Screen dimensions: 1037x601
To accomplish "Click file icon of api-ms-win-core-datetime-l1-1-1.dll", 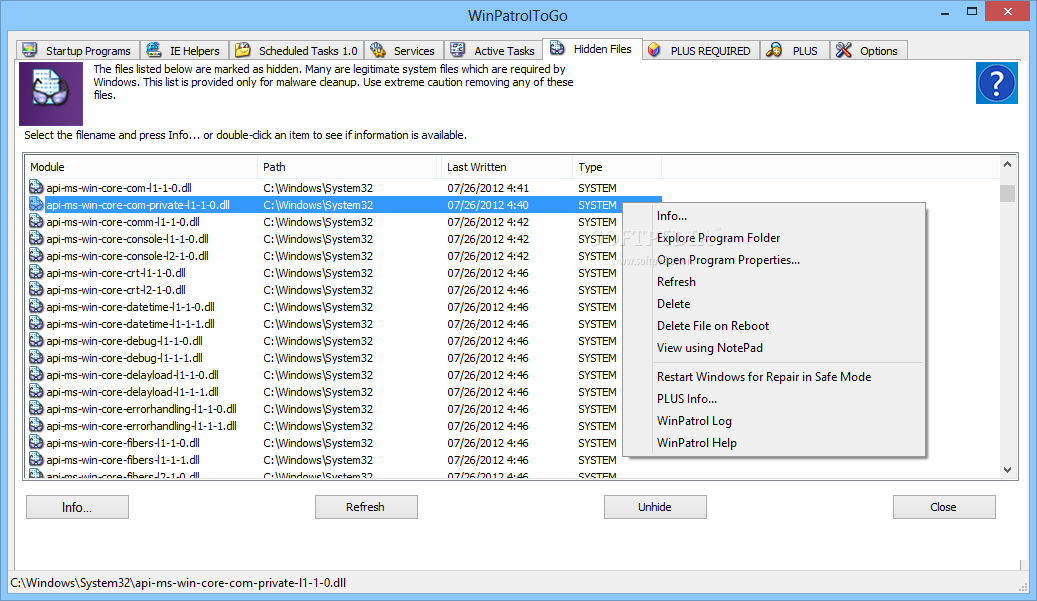I will pos(36,324).
